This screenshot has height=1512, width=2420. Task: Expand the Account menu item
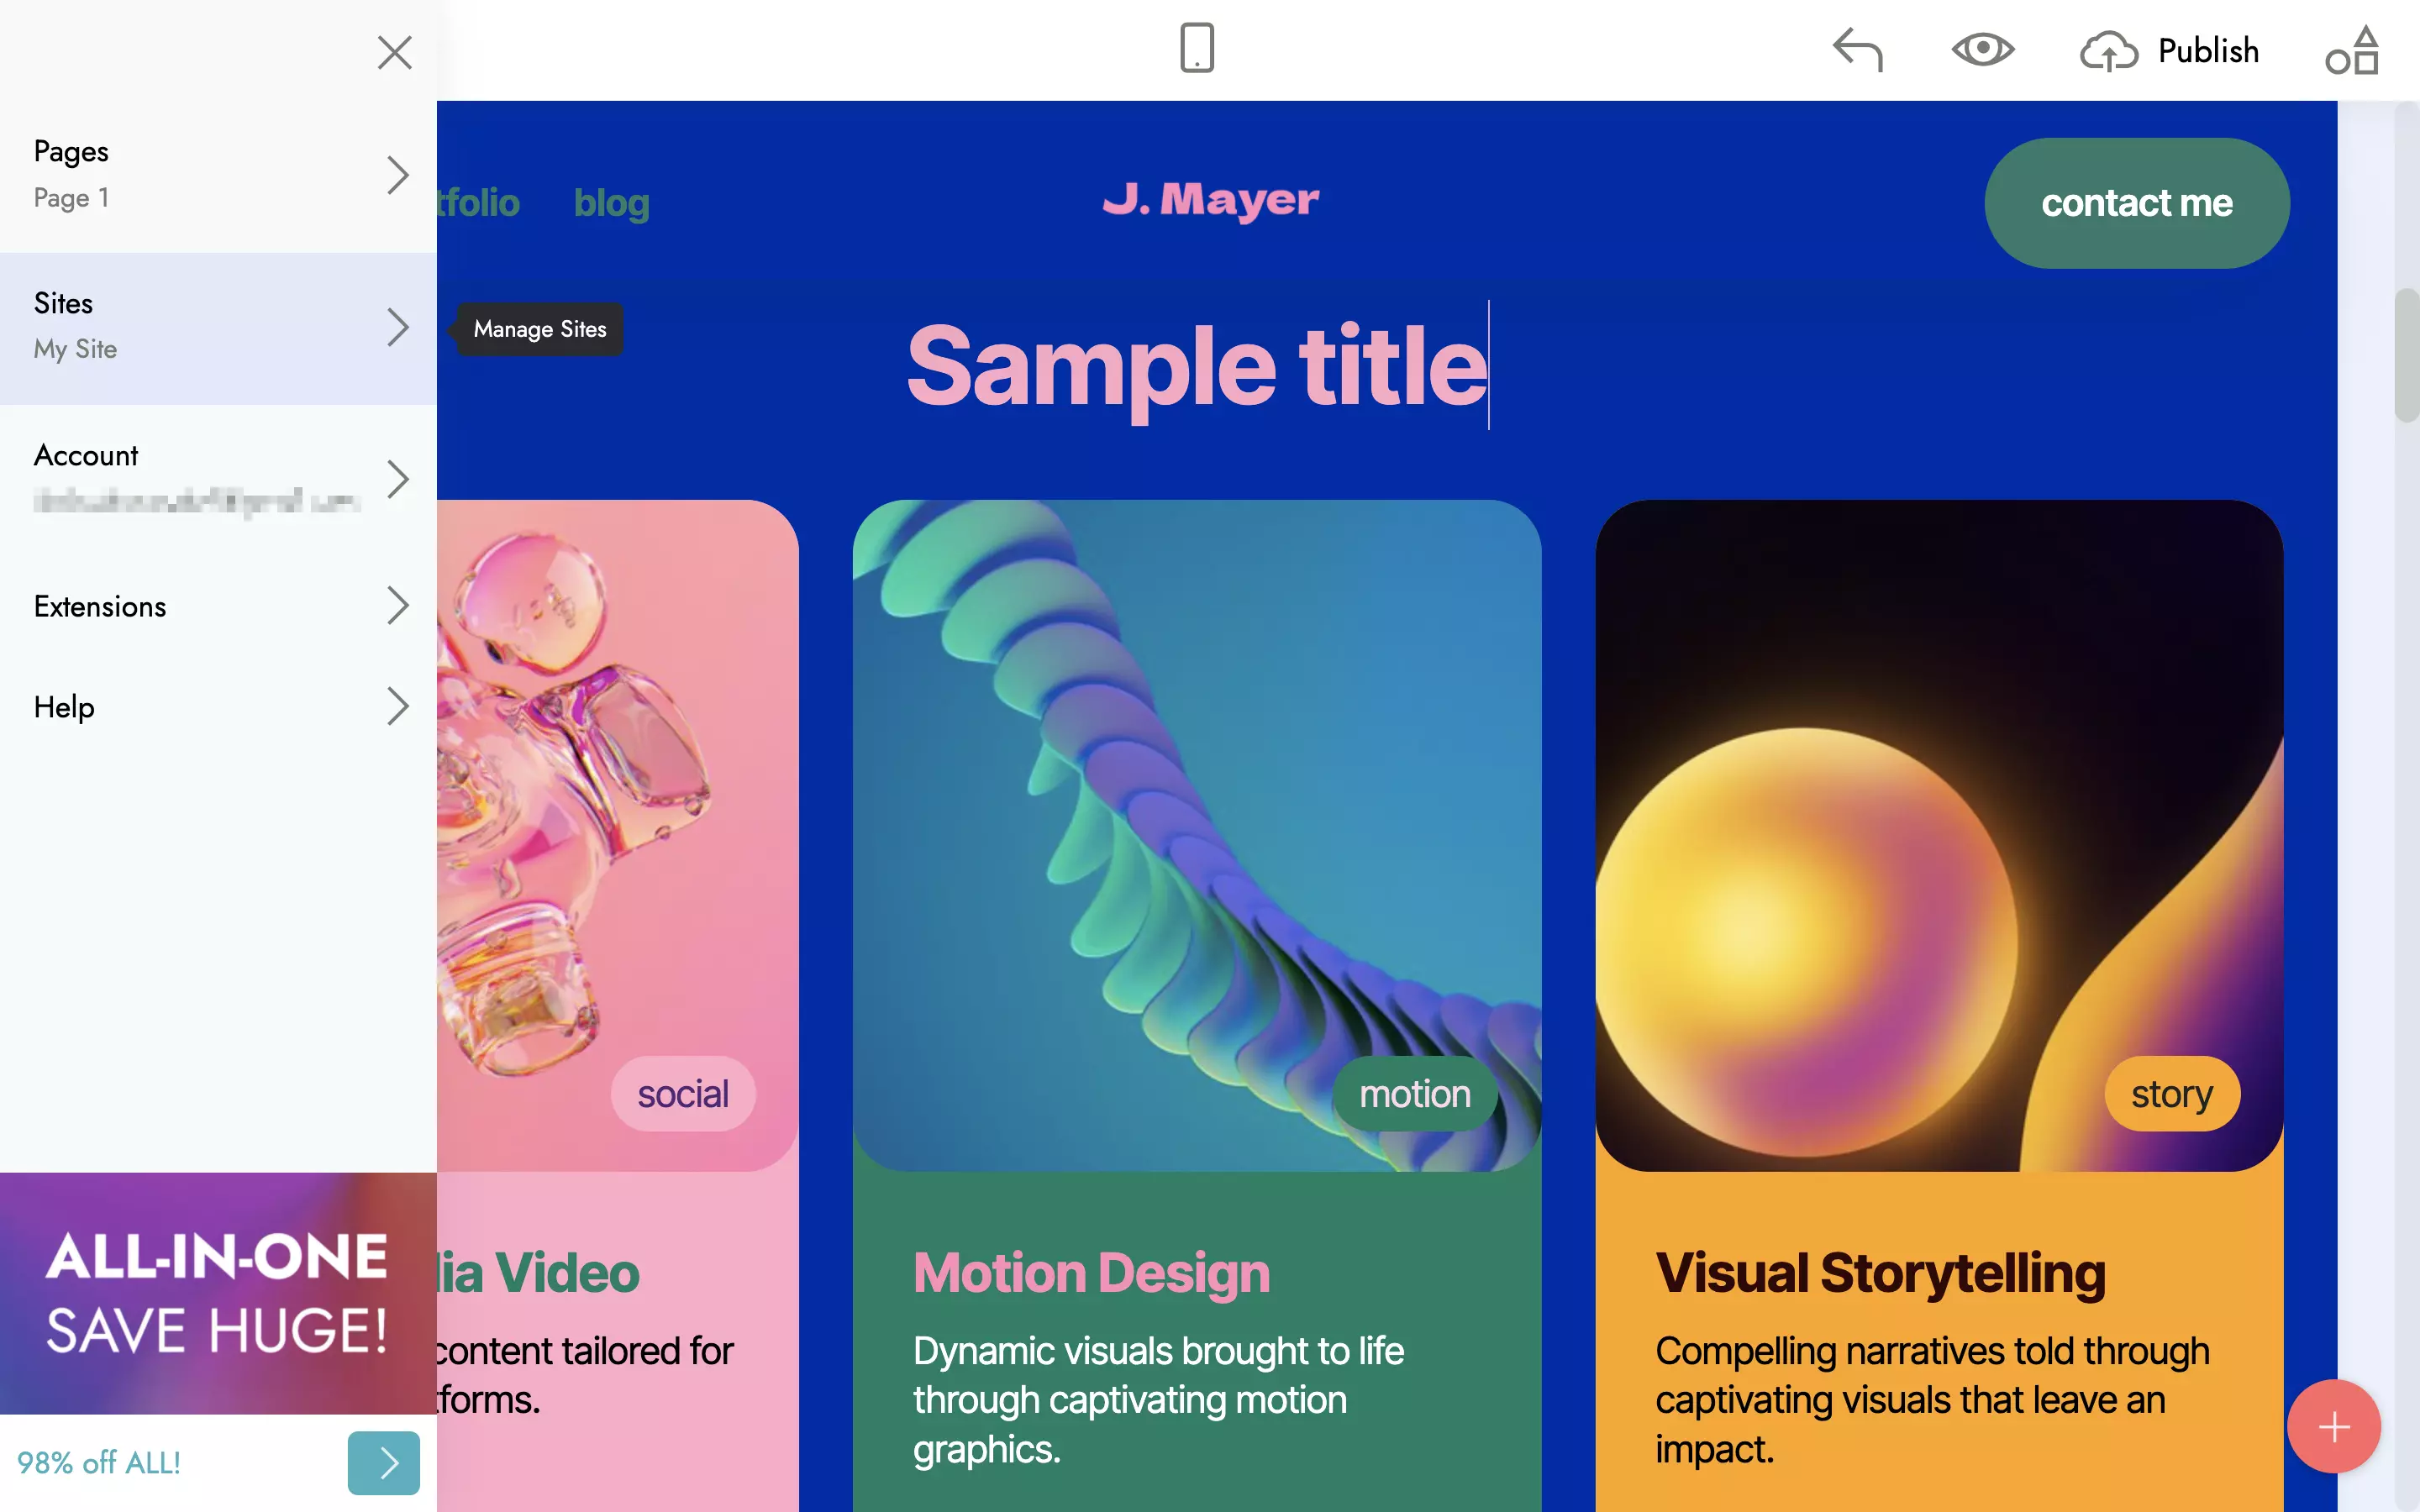(x=396, y=477)
